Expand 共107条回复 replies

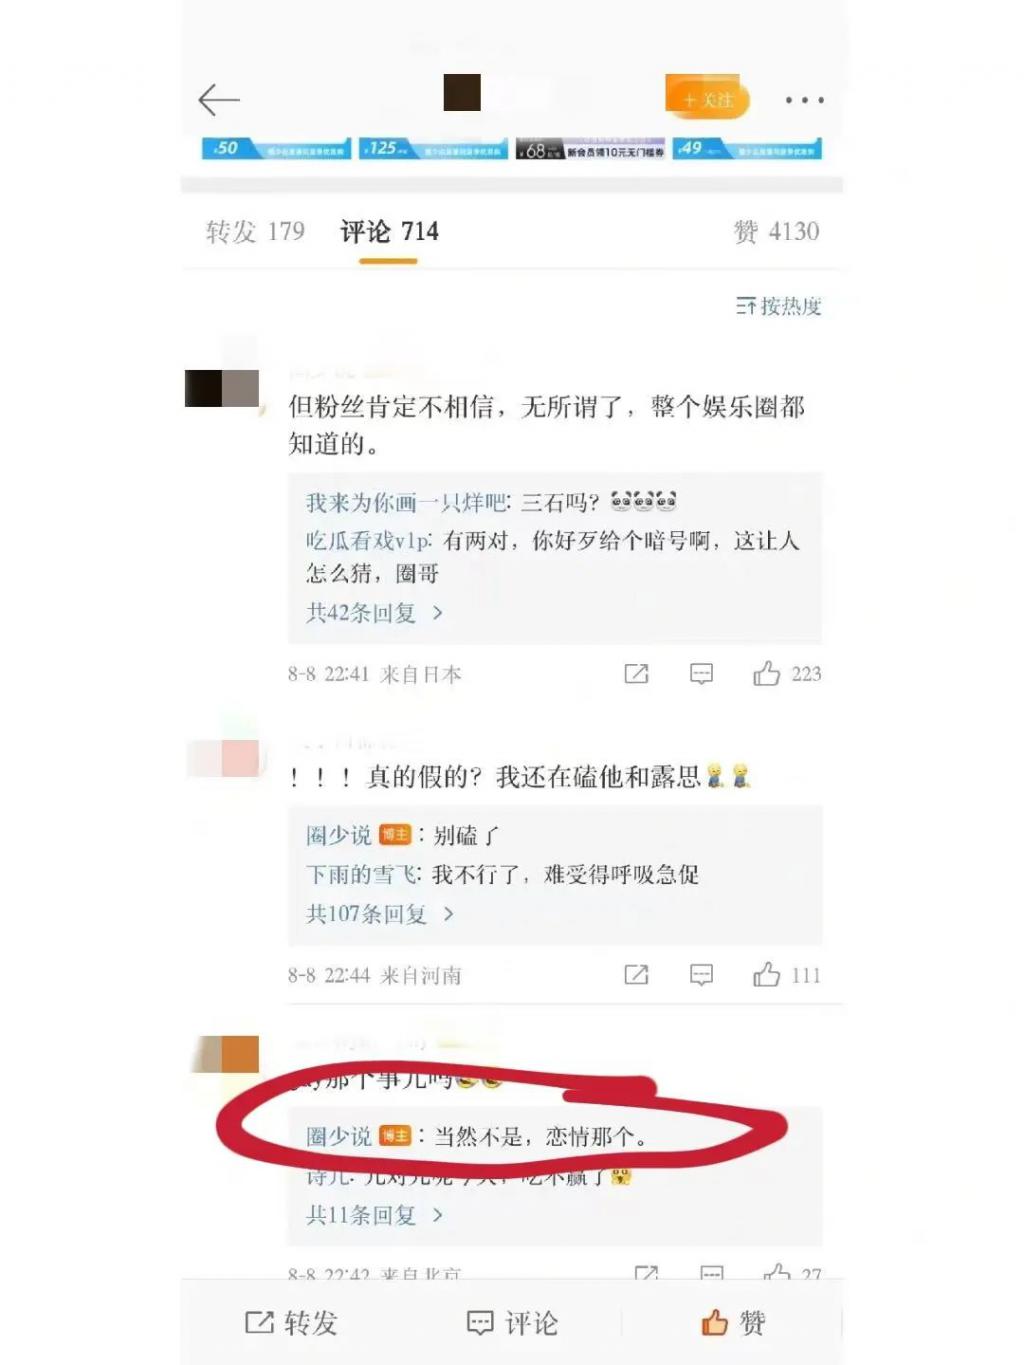point(380,913)
